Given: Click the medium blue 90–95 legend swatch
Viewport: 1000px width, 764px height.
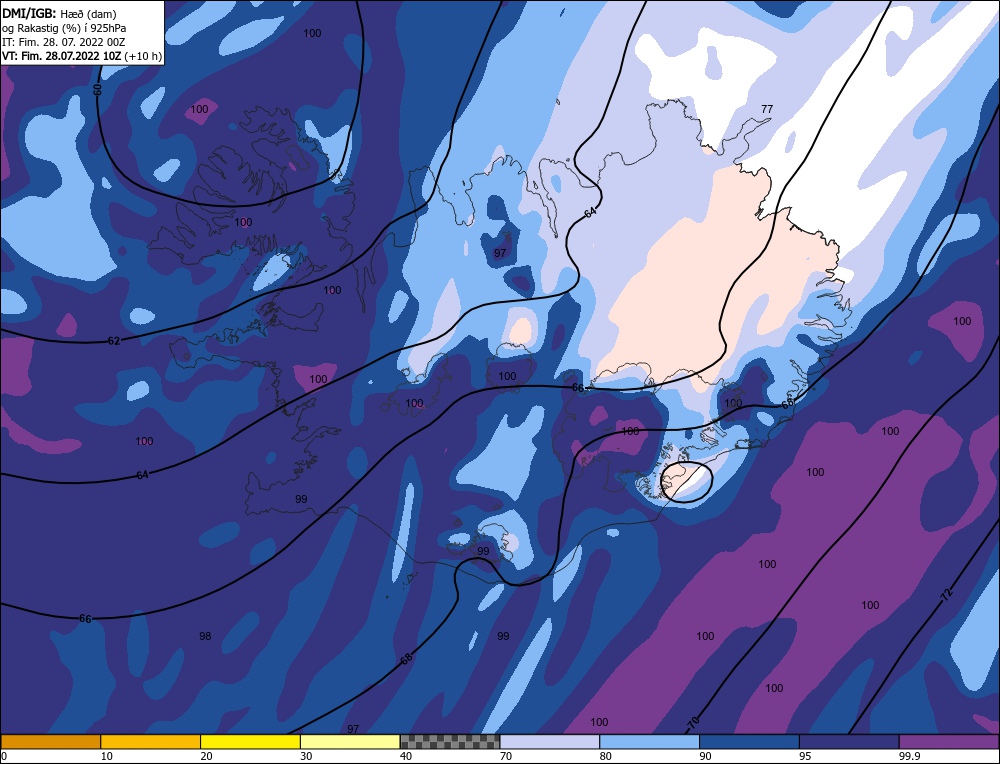Looking at the screenshot, I should pos(749,741).
